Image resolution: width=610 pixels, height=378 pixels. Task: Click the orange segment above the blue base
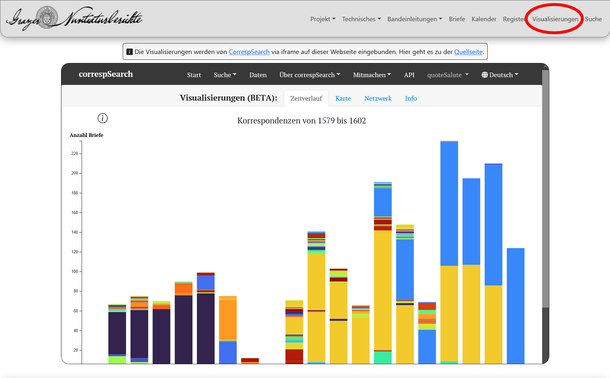[228, 319]
